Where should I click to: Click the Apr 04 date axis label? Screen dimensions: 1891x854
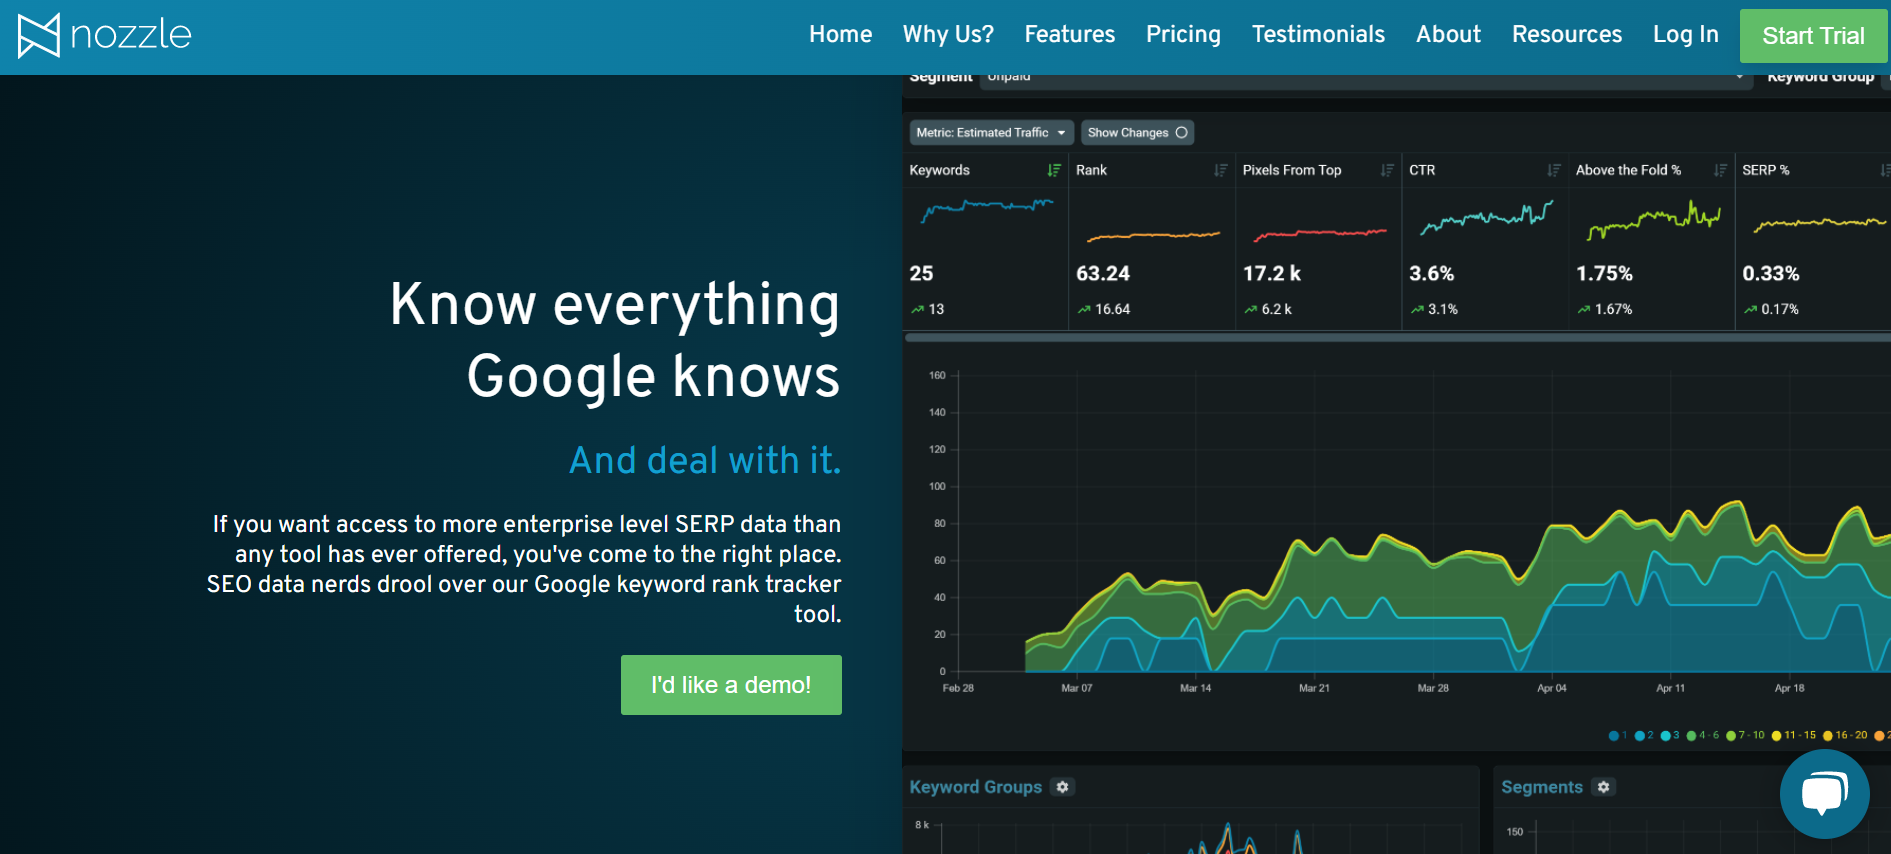(1551, 688)
